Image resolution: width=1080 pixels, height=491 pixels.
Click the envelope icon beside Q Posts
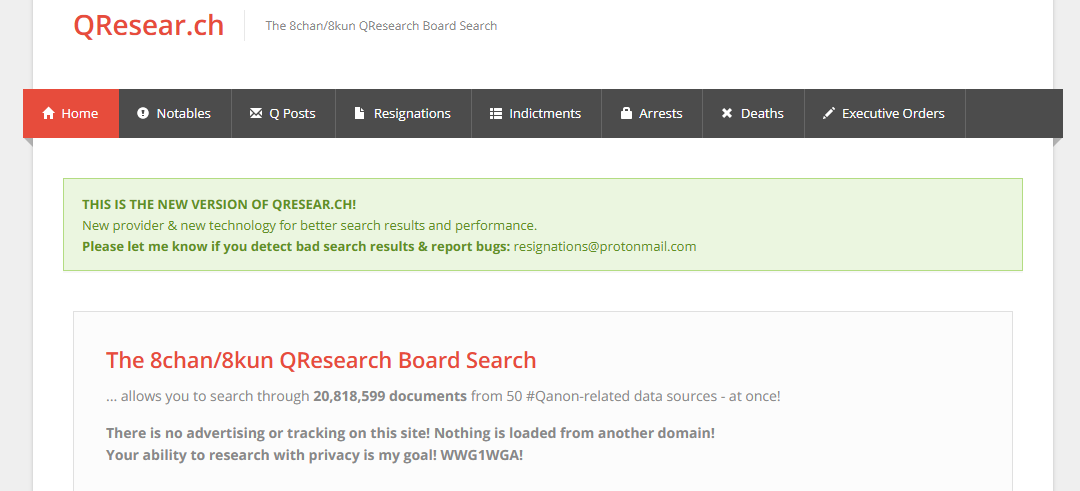pyautogui.click(x=256, y=114)
